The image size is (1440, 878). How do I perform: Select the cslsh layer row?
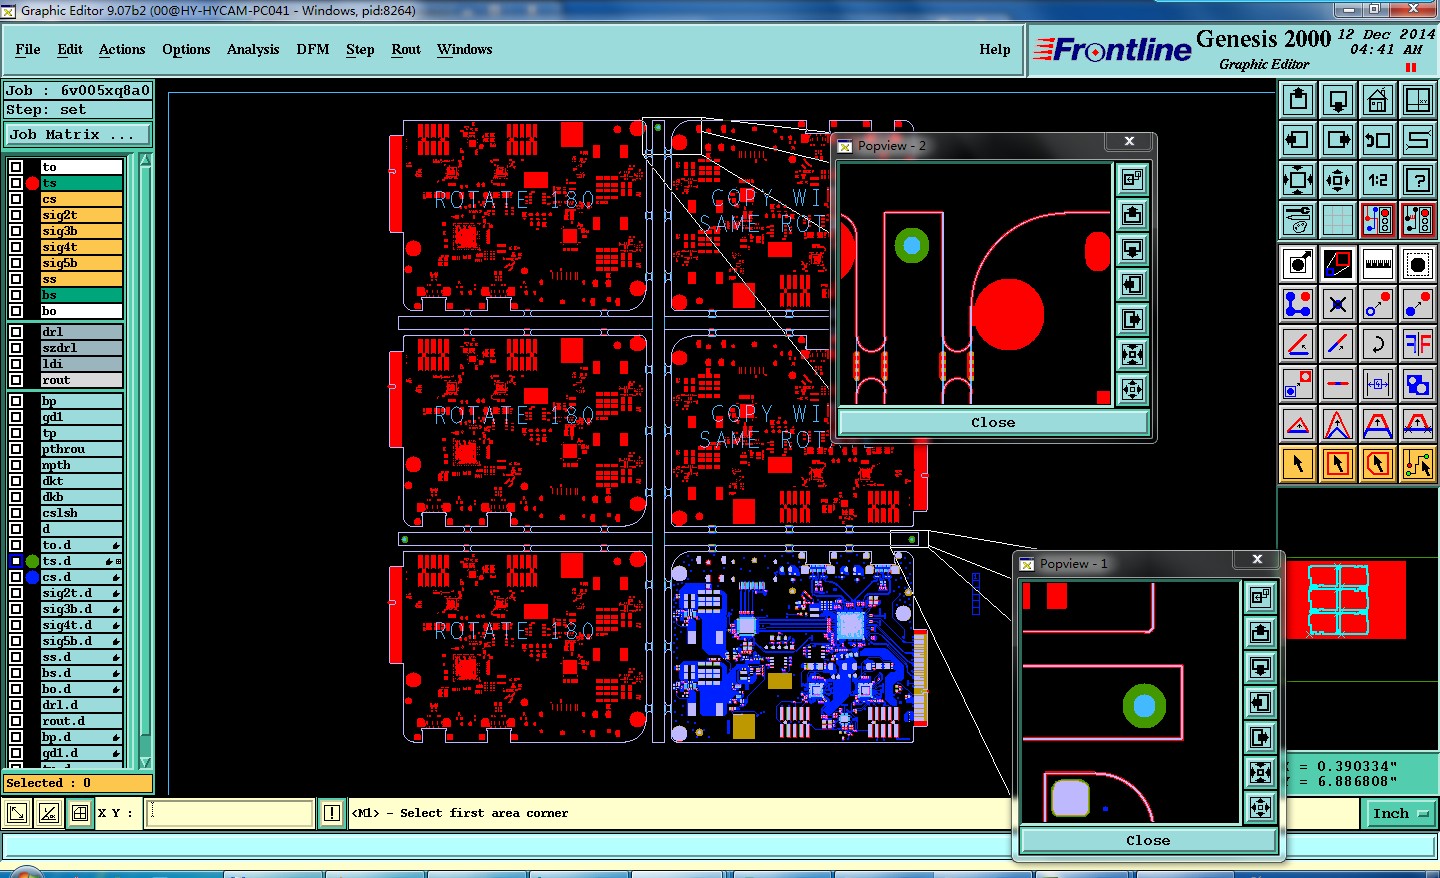(81, 513)
